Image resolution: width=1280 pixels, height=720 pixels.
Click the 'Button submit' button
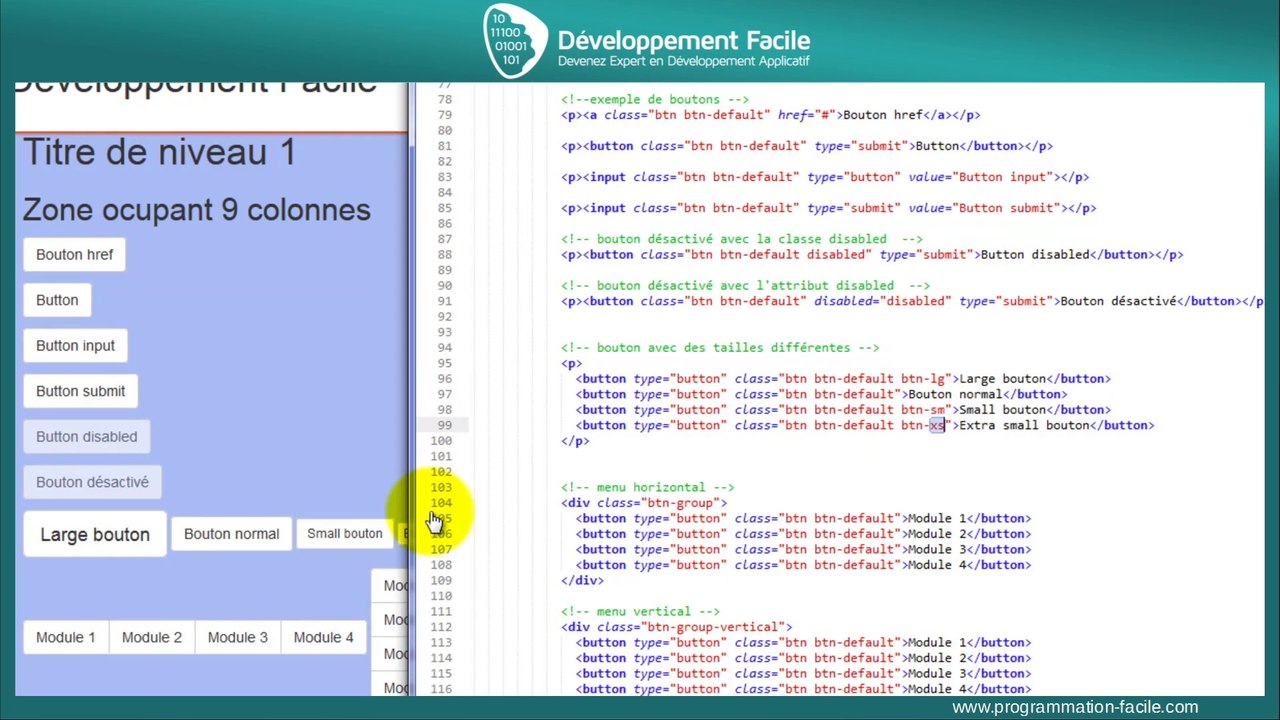81,391
